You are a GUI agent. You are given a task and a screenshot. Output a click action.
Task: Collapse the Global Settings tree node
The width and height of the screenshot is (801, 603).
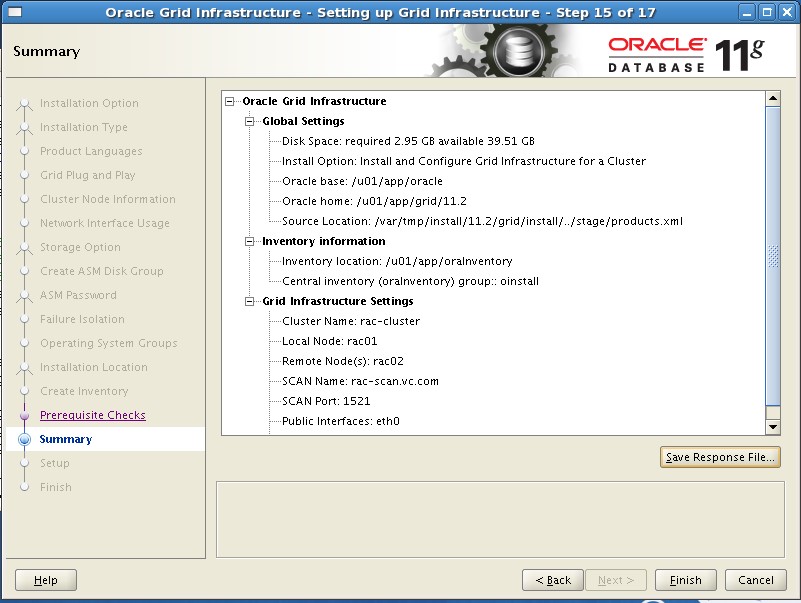click(249, 121)
